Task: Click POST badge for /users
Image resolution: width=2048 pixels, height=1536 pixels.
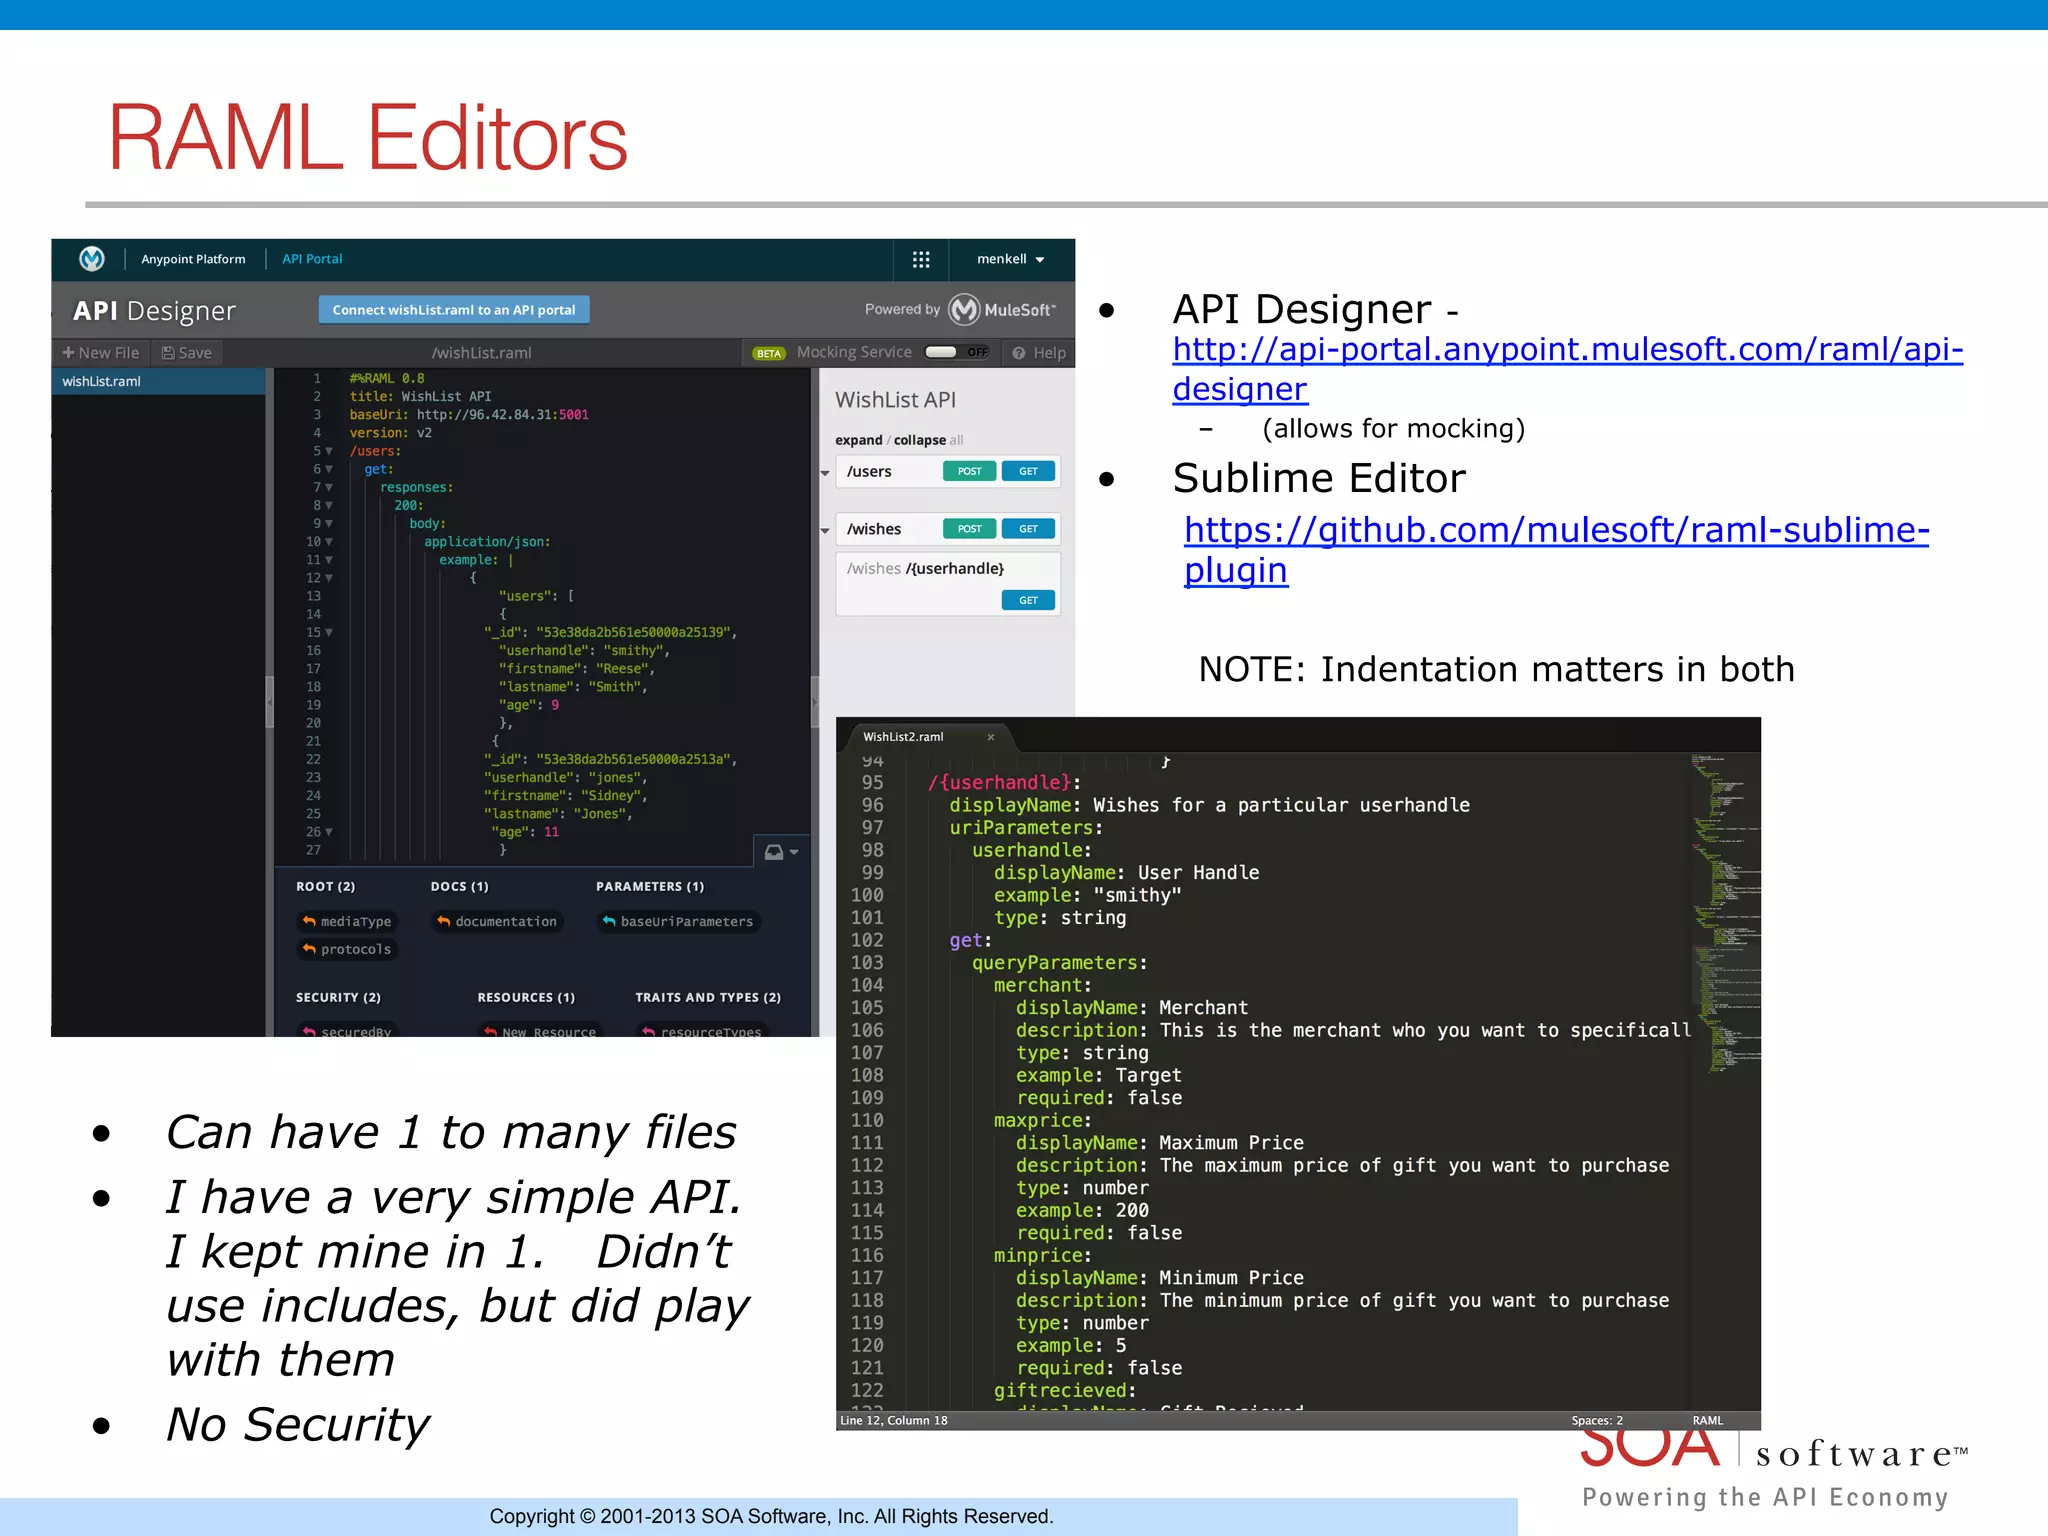Action: [x=969, y=471]
